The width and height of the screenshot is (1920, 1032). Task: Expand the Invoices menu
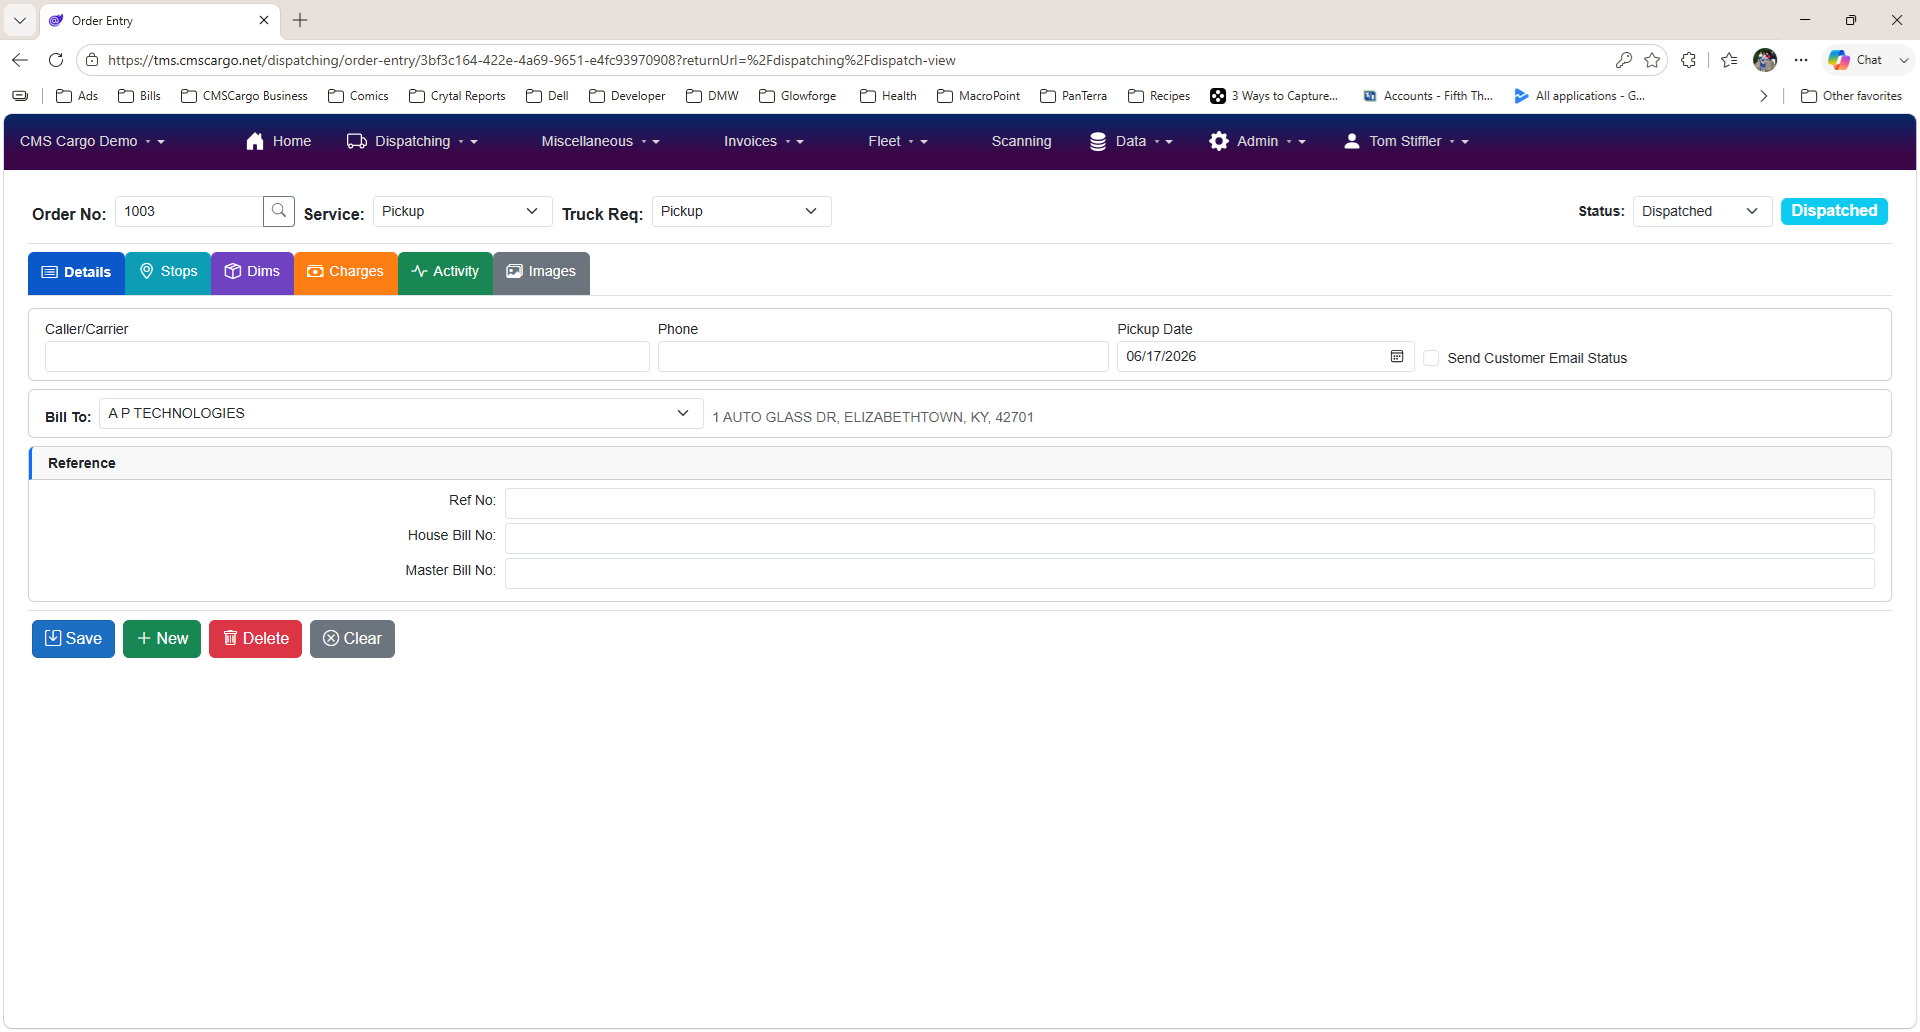[763, 141]
